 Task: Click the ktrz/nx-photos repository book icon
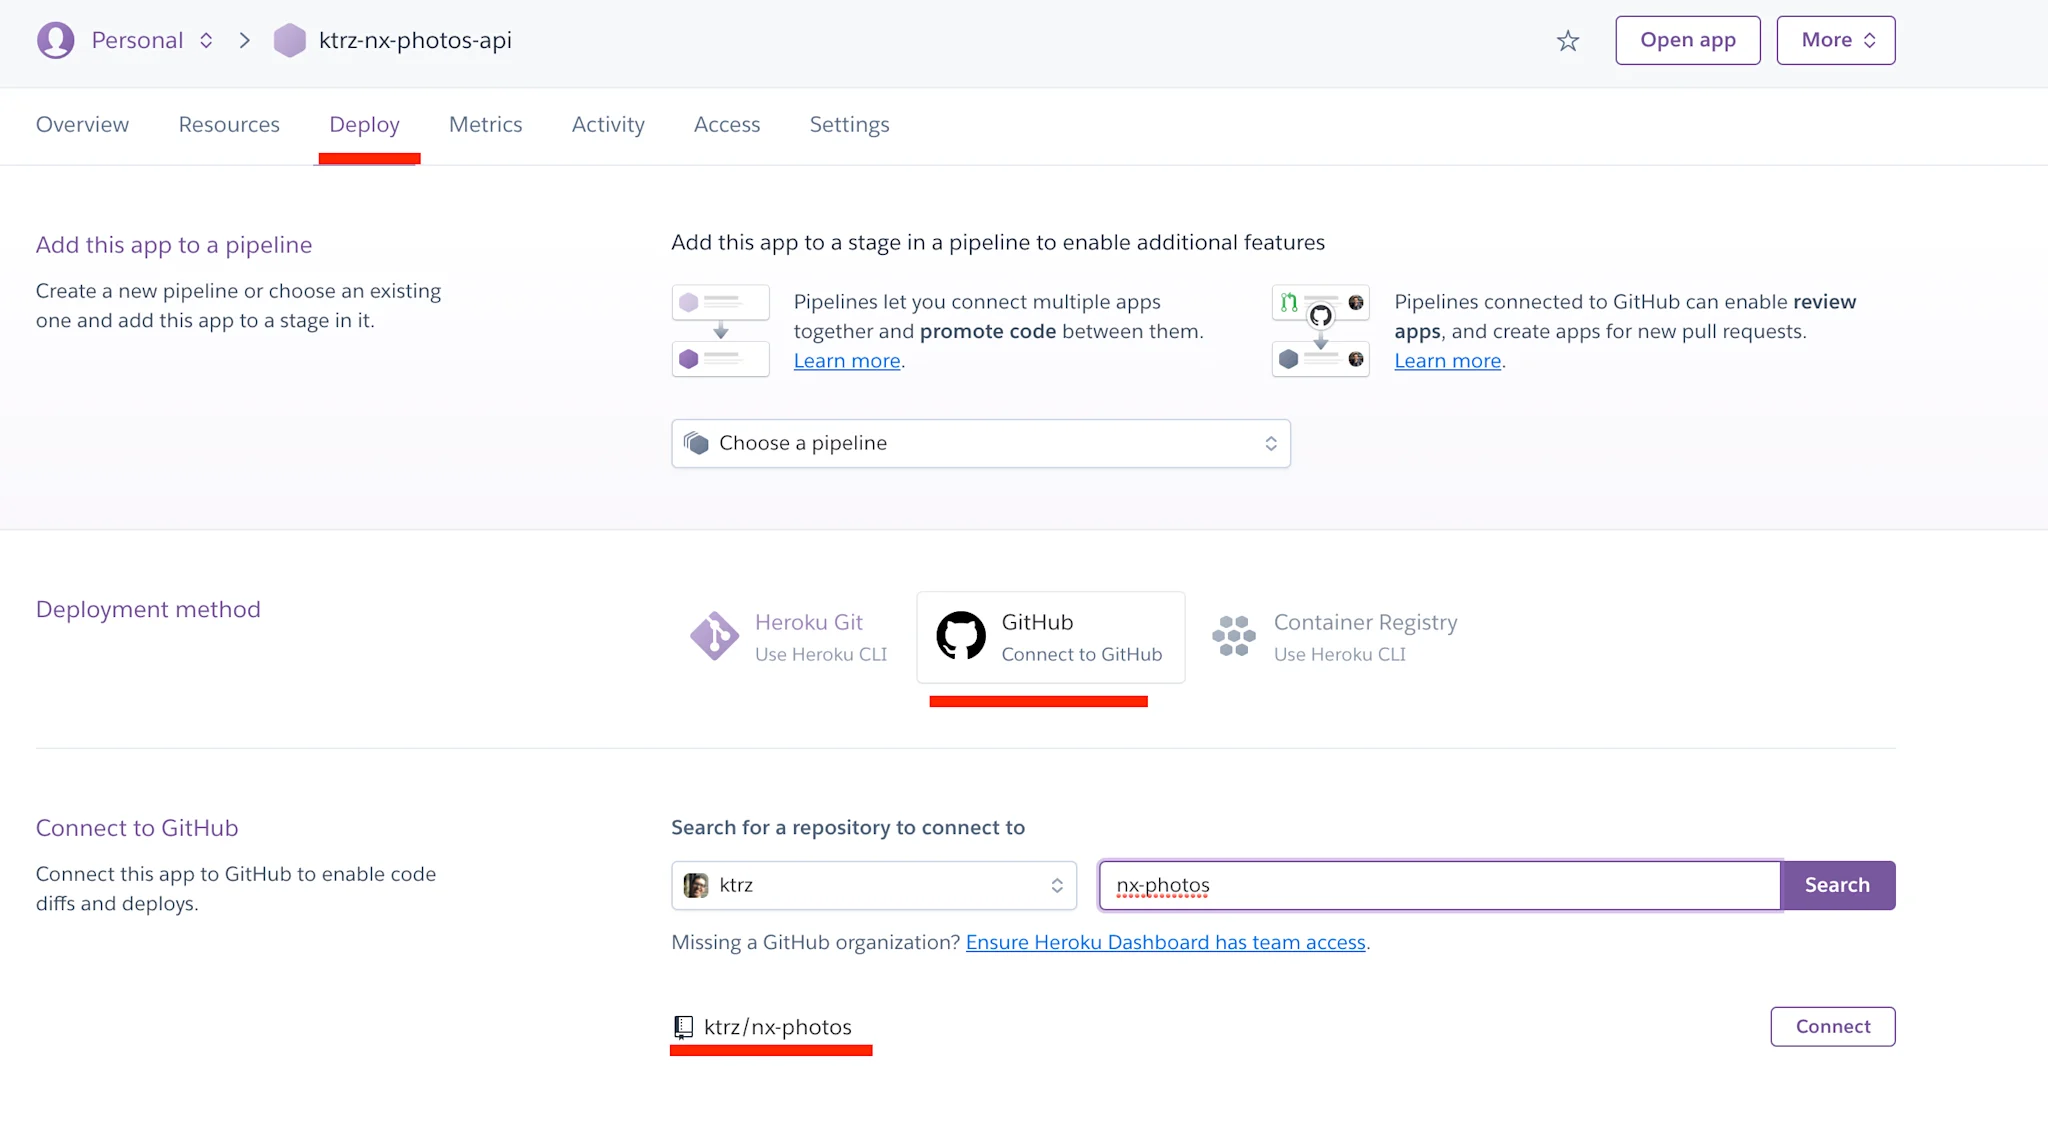[x=684, y=1026]
